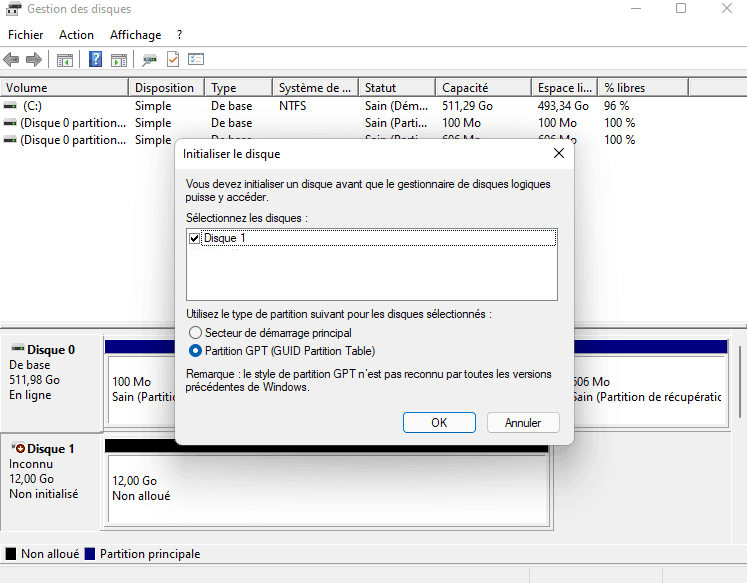Click the Forward arrow toolbar icon
This screenshot has width=747, height=583.
[x=34, y=60]
